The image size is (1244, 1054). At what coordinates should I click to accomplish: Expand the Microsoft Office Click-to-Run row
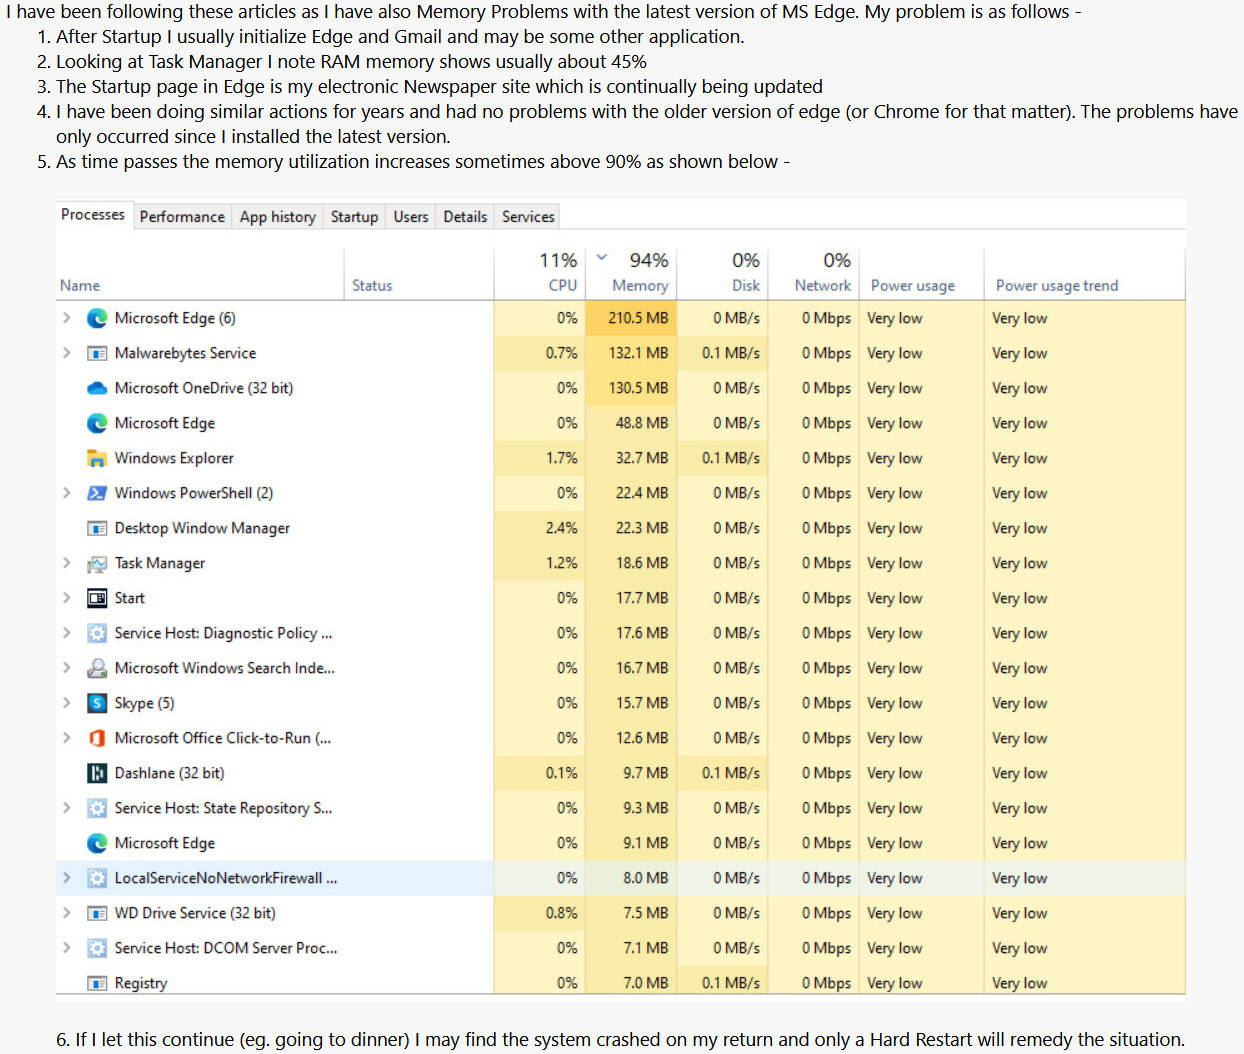click(67, 738)
